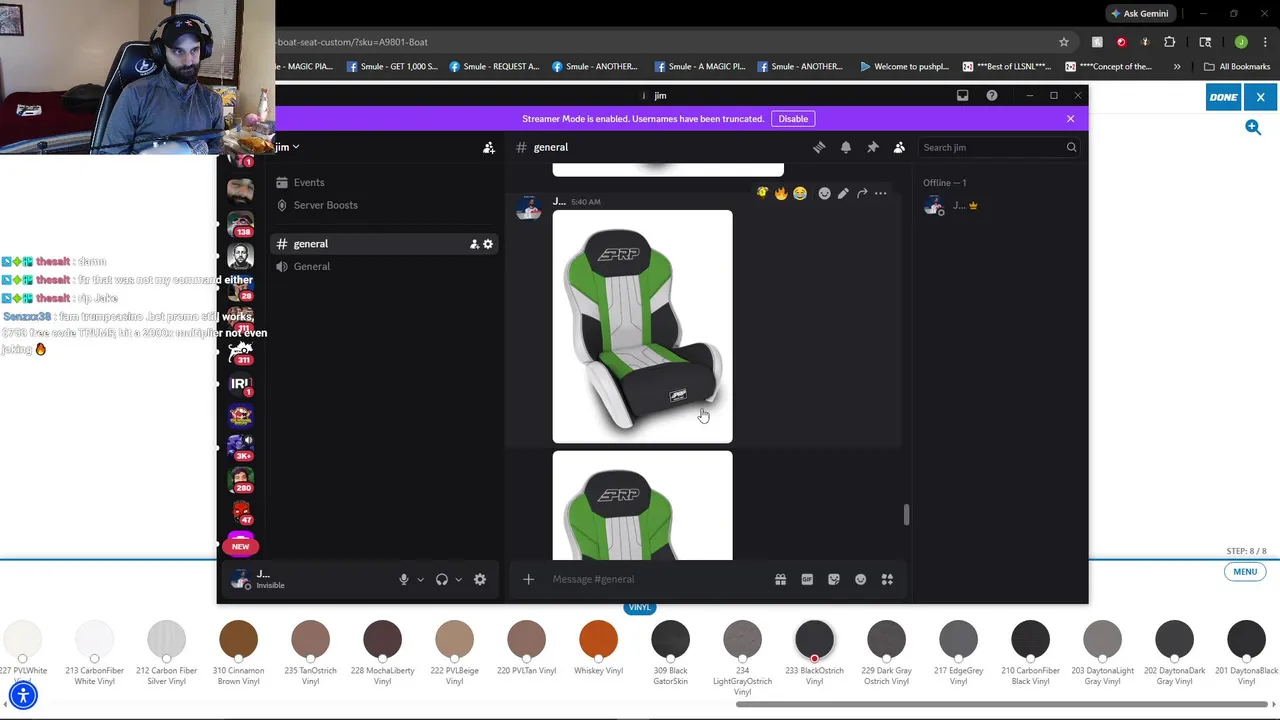
Task: Edit the message with pencil icon
Action: point(843,193)
